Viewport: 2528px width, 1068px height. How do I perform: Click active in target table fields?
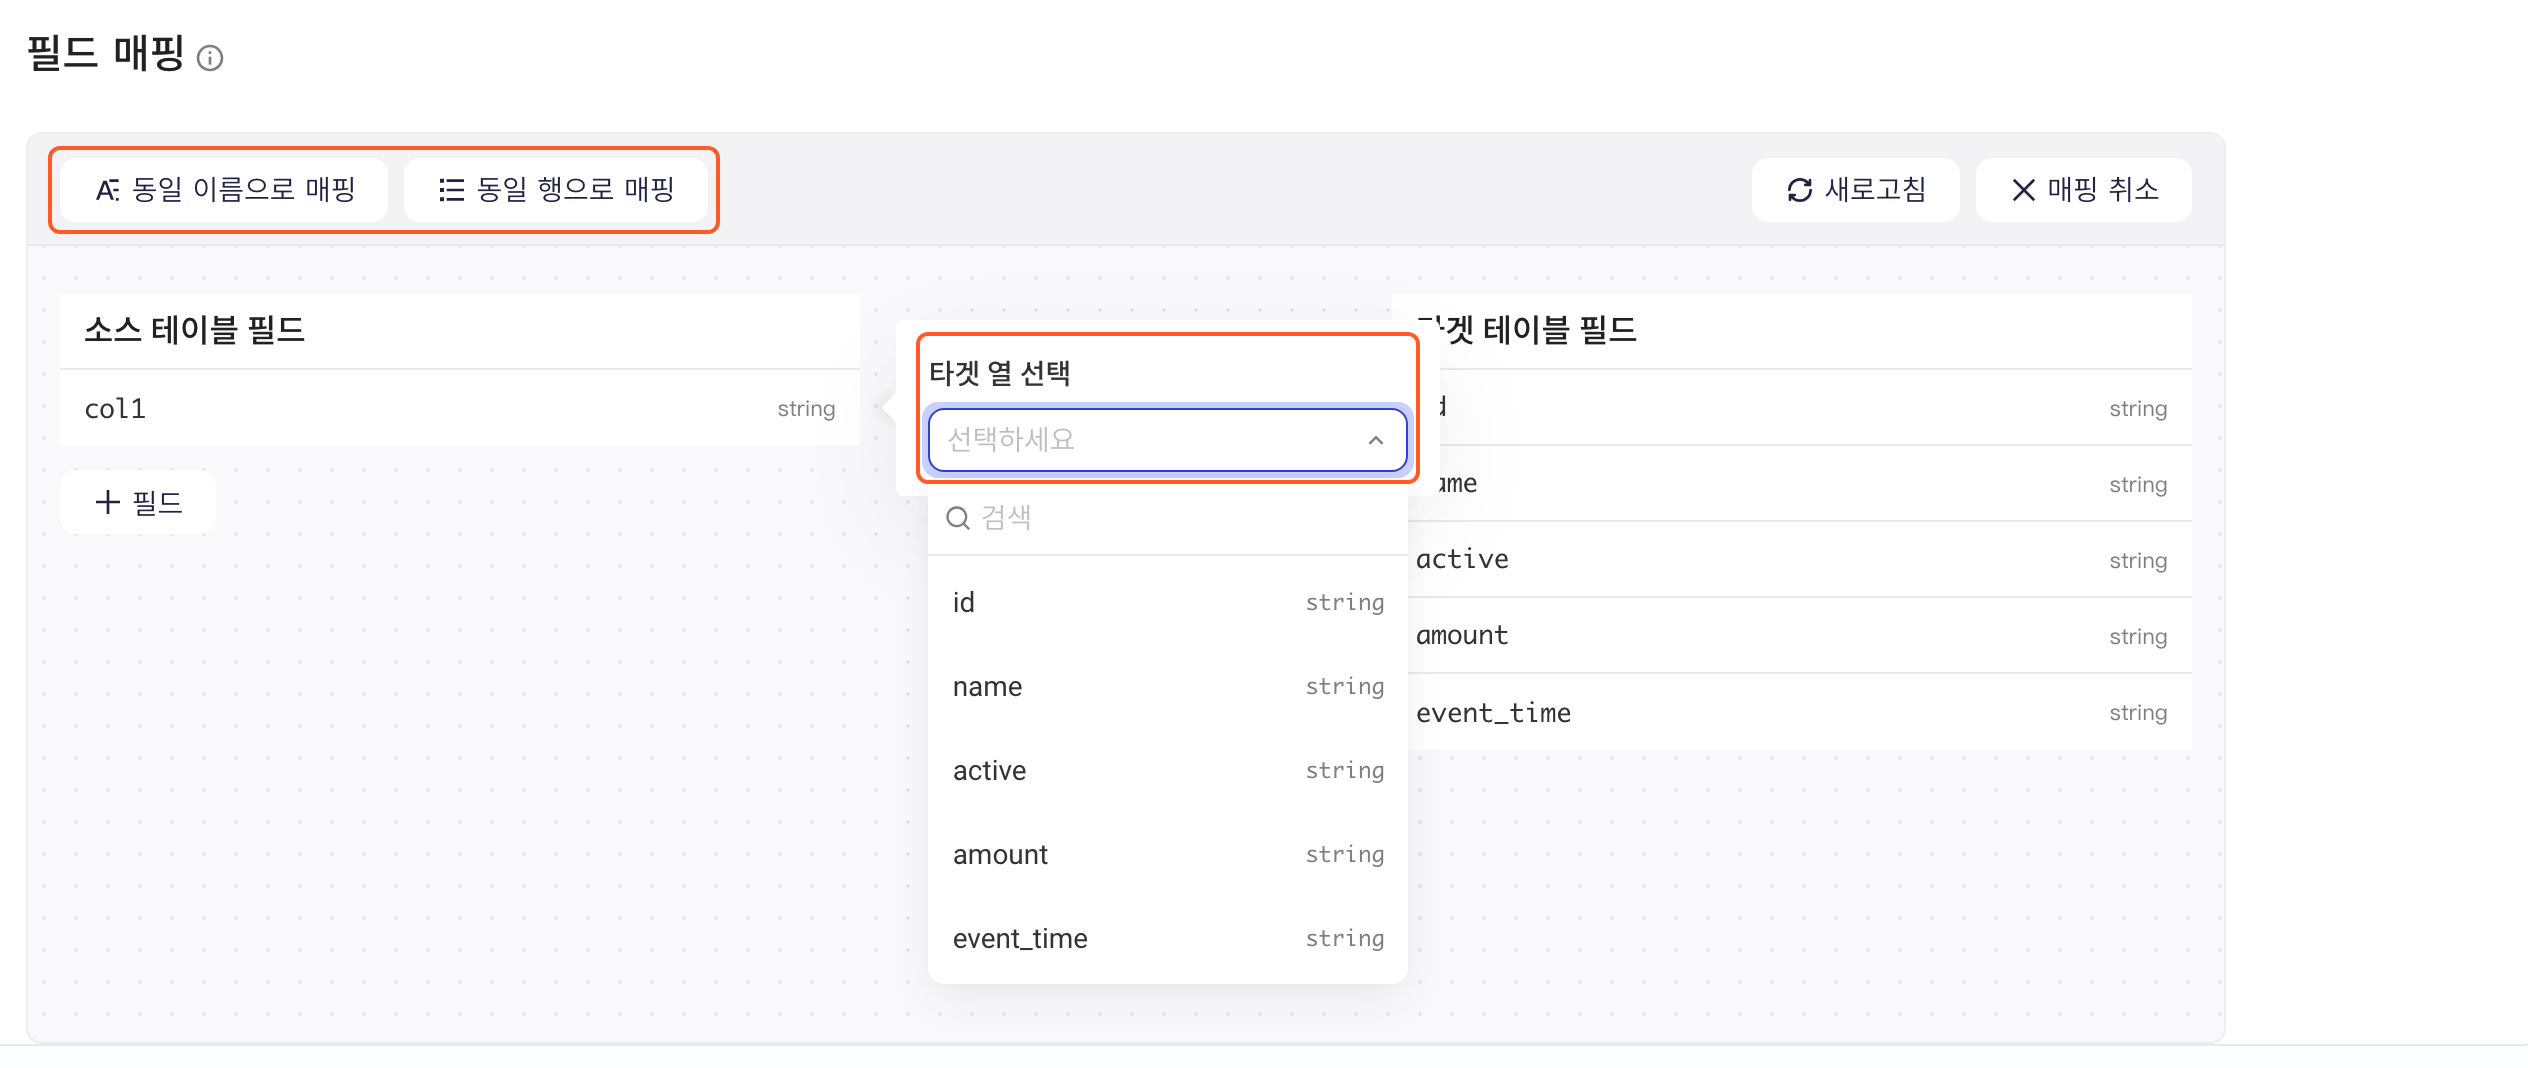1800,560
